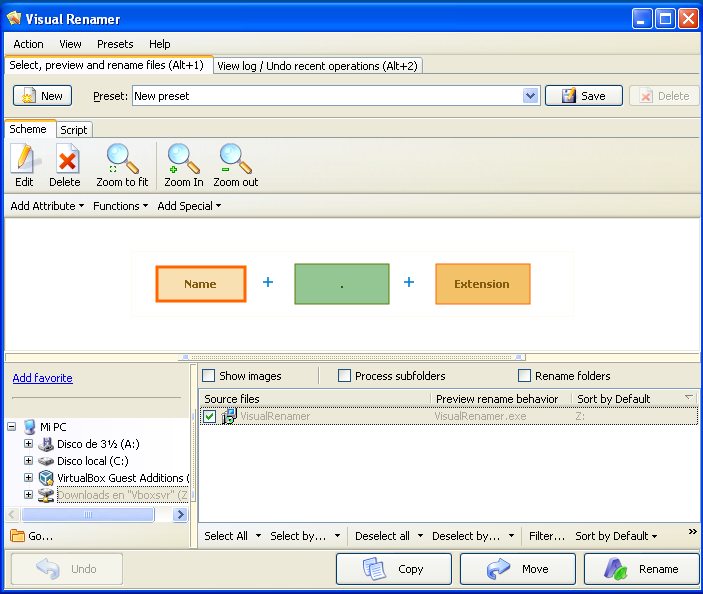Expand the Disco de 3½ (A:) node
The image size is (703, 594).
(28, 443)
